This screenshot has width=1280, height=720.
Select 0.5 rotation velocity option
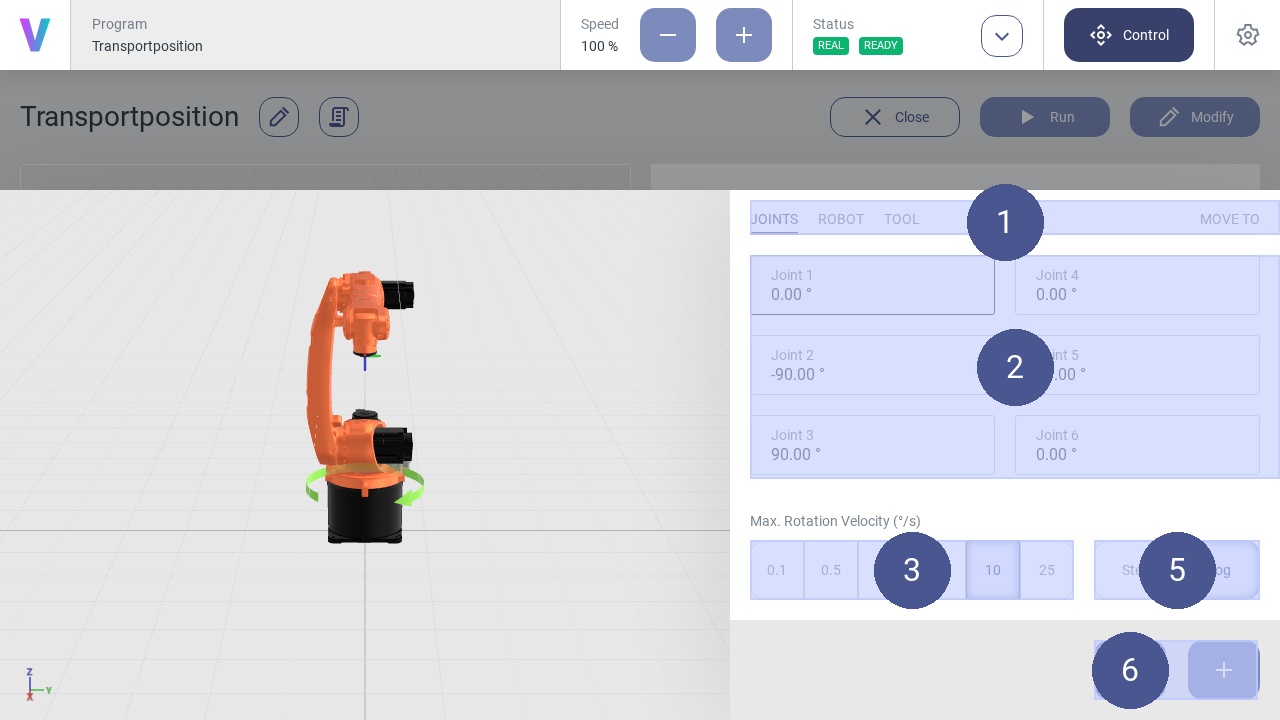831,570
